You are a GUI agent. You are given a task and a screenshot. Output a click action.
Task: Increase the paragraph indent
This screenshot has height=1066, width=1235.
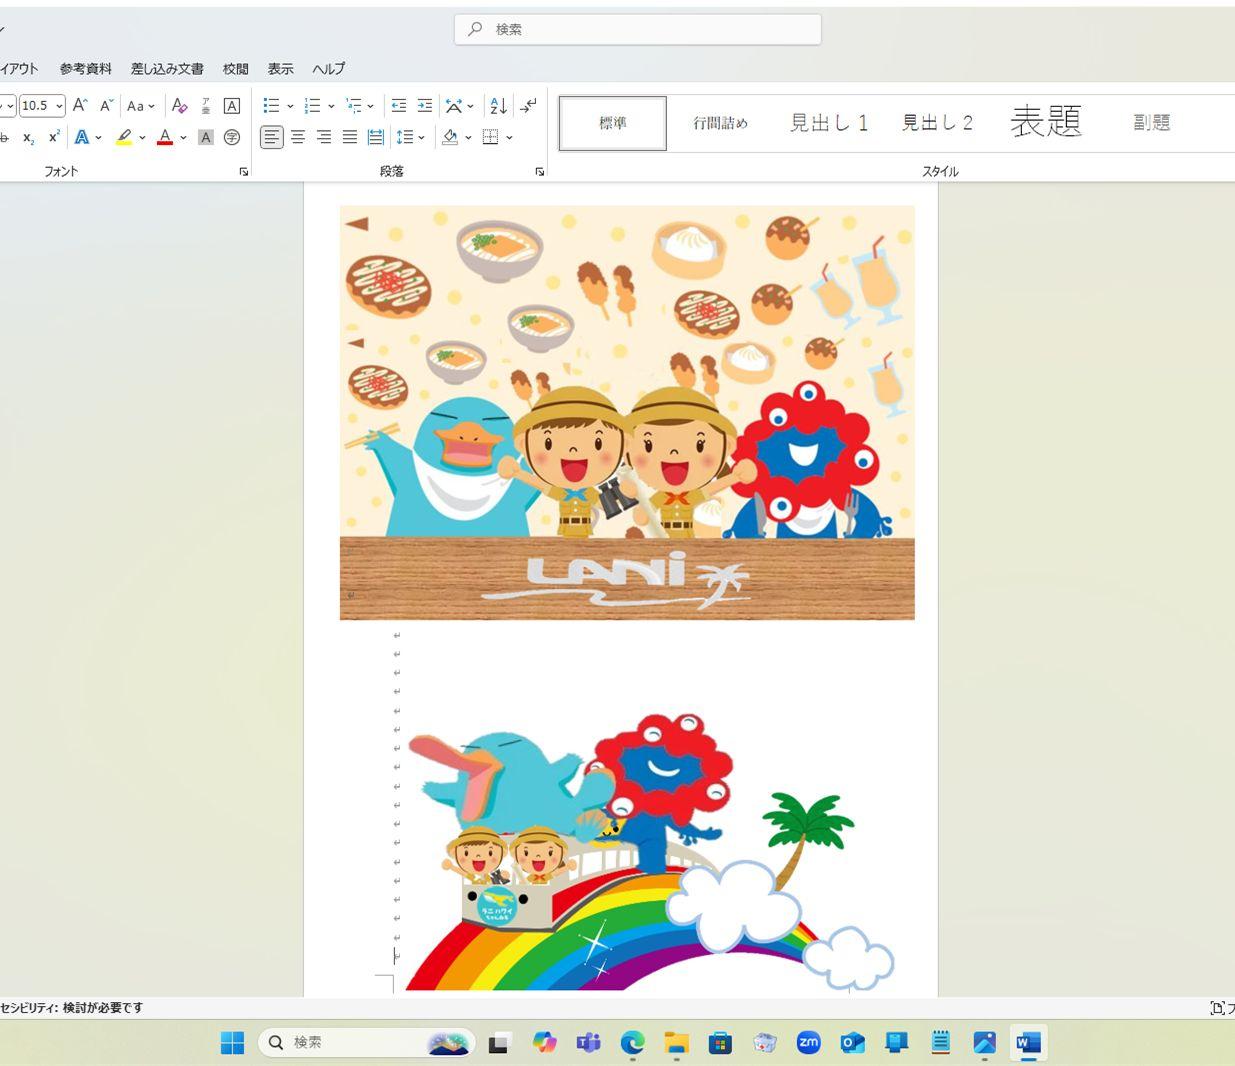click(425, 105)
